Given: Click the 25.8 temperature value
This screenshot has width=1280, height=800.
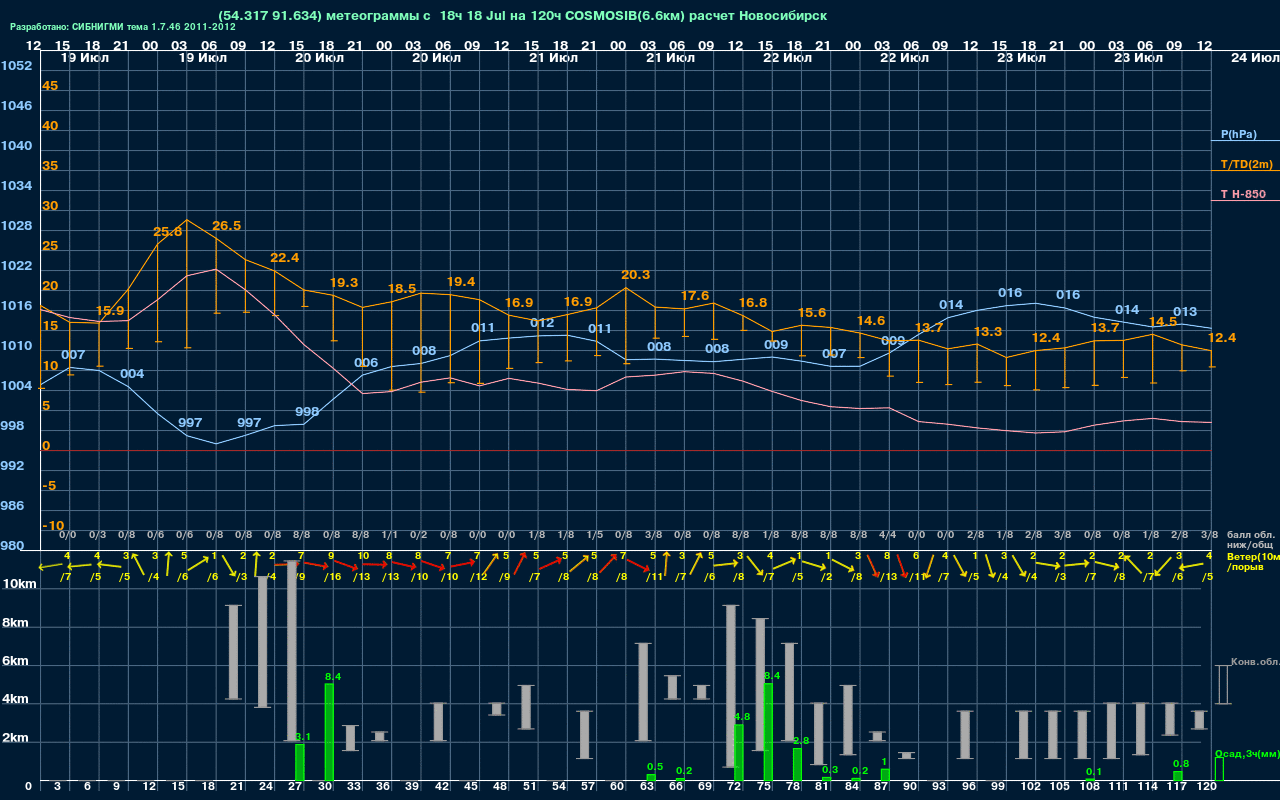Looking at the screenshot, I should 168,232.
